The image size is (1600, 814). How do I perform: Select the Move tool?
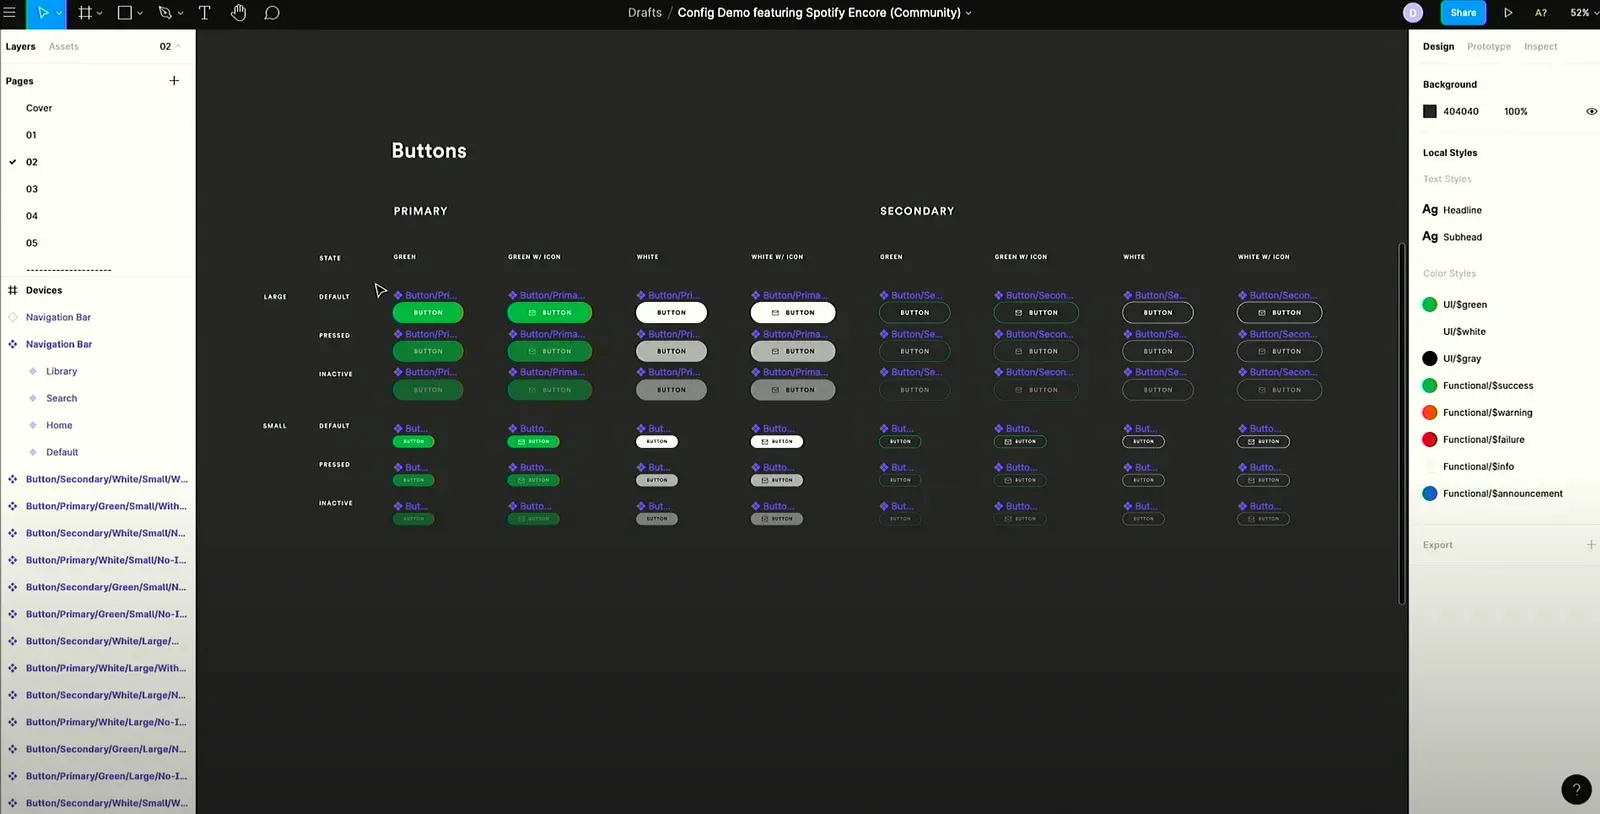pos(43,13)
